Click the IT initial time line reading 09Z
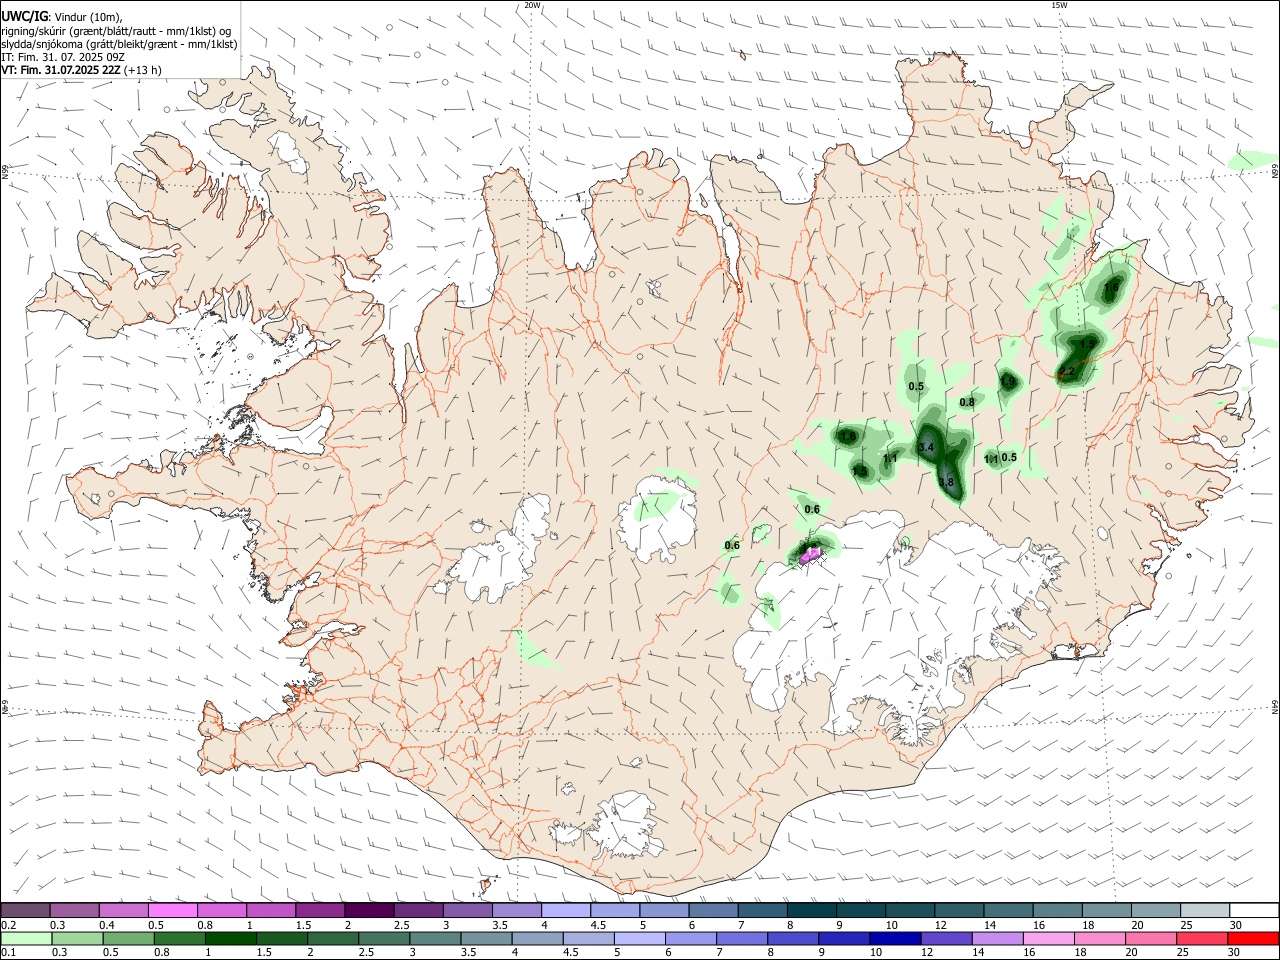 pyautogui.click(x=63, y=57)
